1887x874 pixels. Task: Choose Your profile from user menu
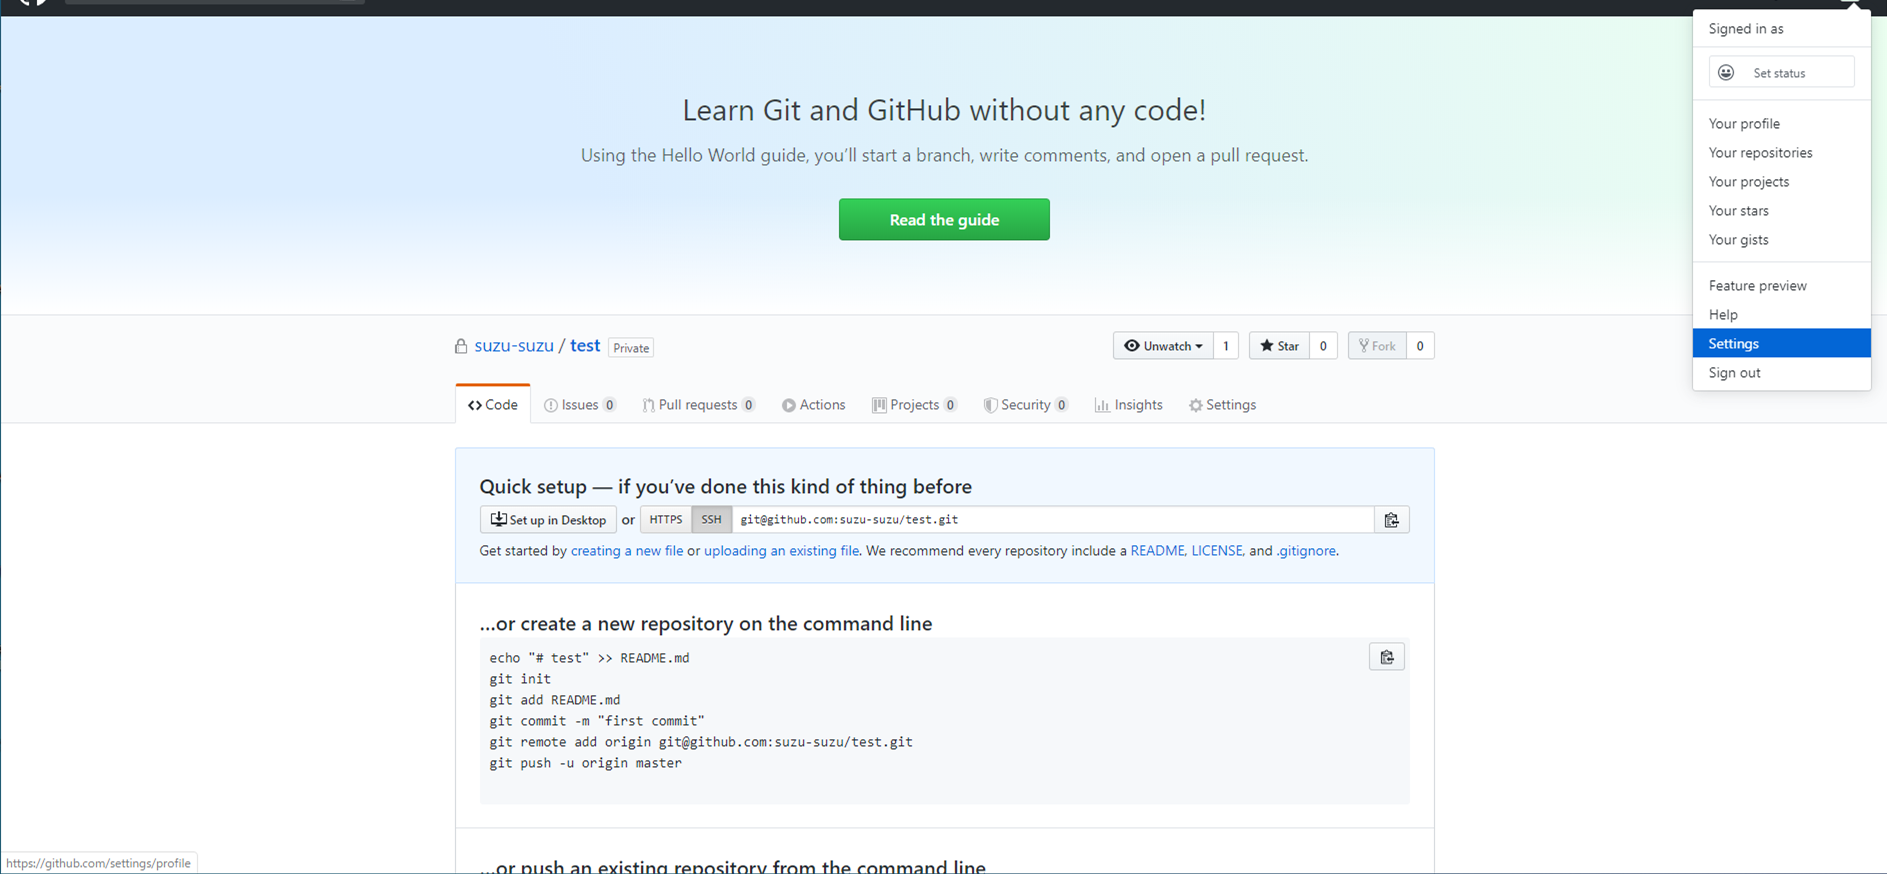click(x=1781, y=124)
